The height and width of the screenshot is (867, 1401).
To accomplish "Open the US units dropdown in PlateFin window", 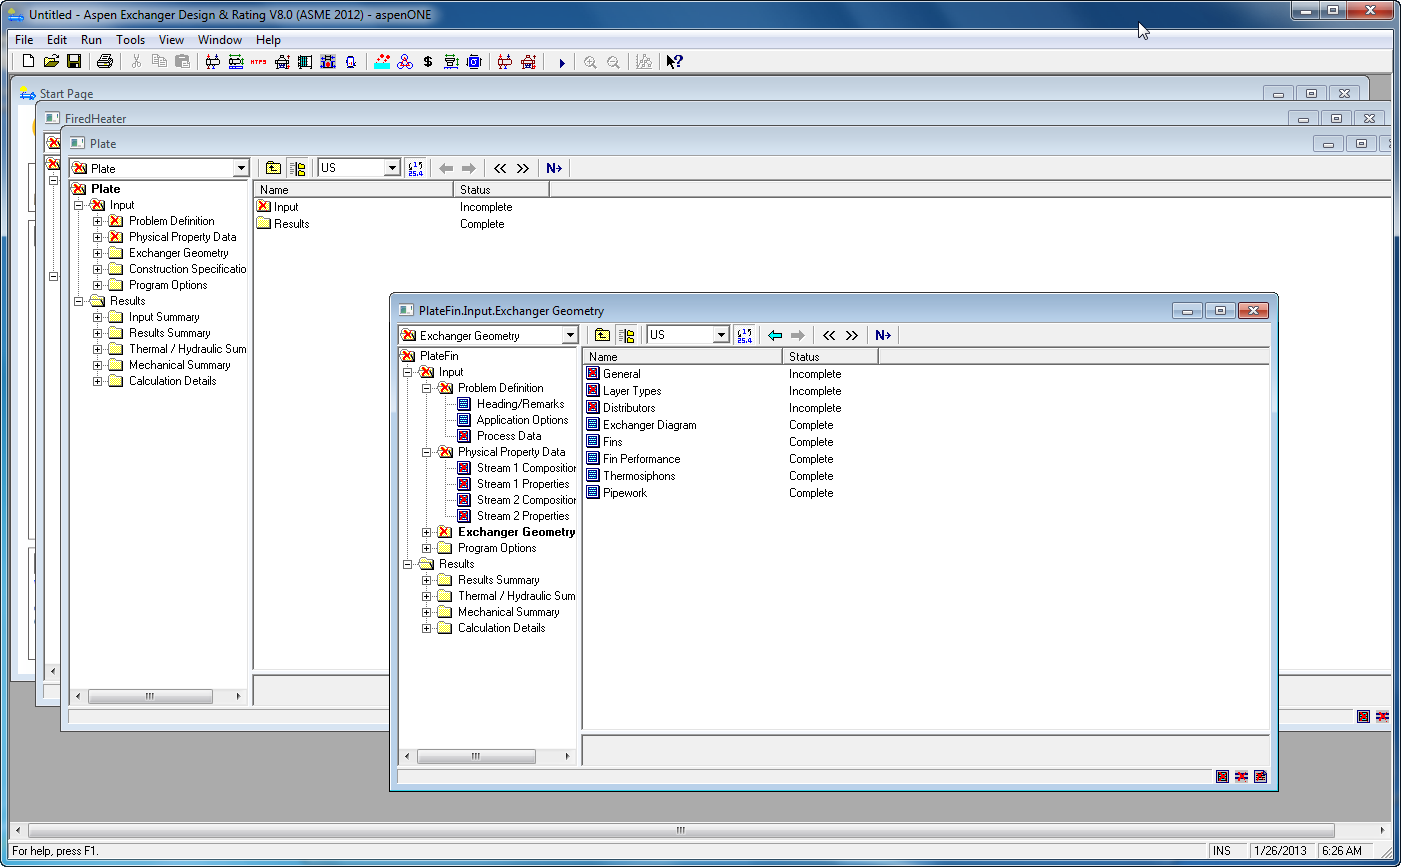I will pos(721,335).
